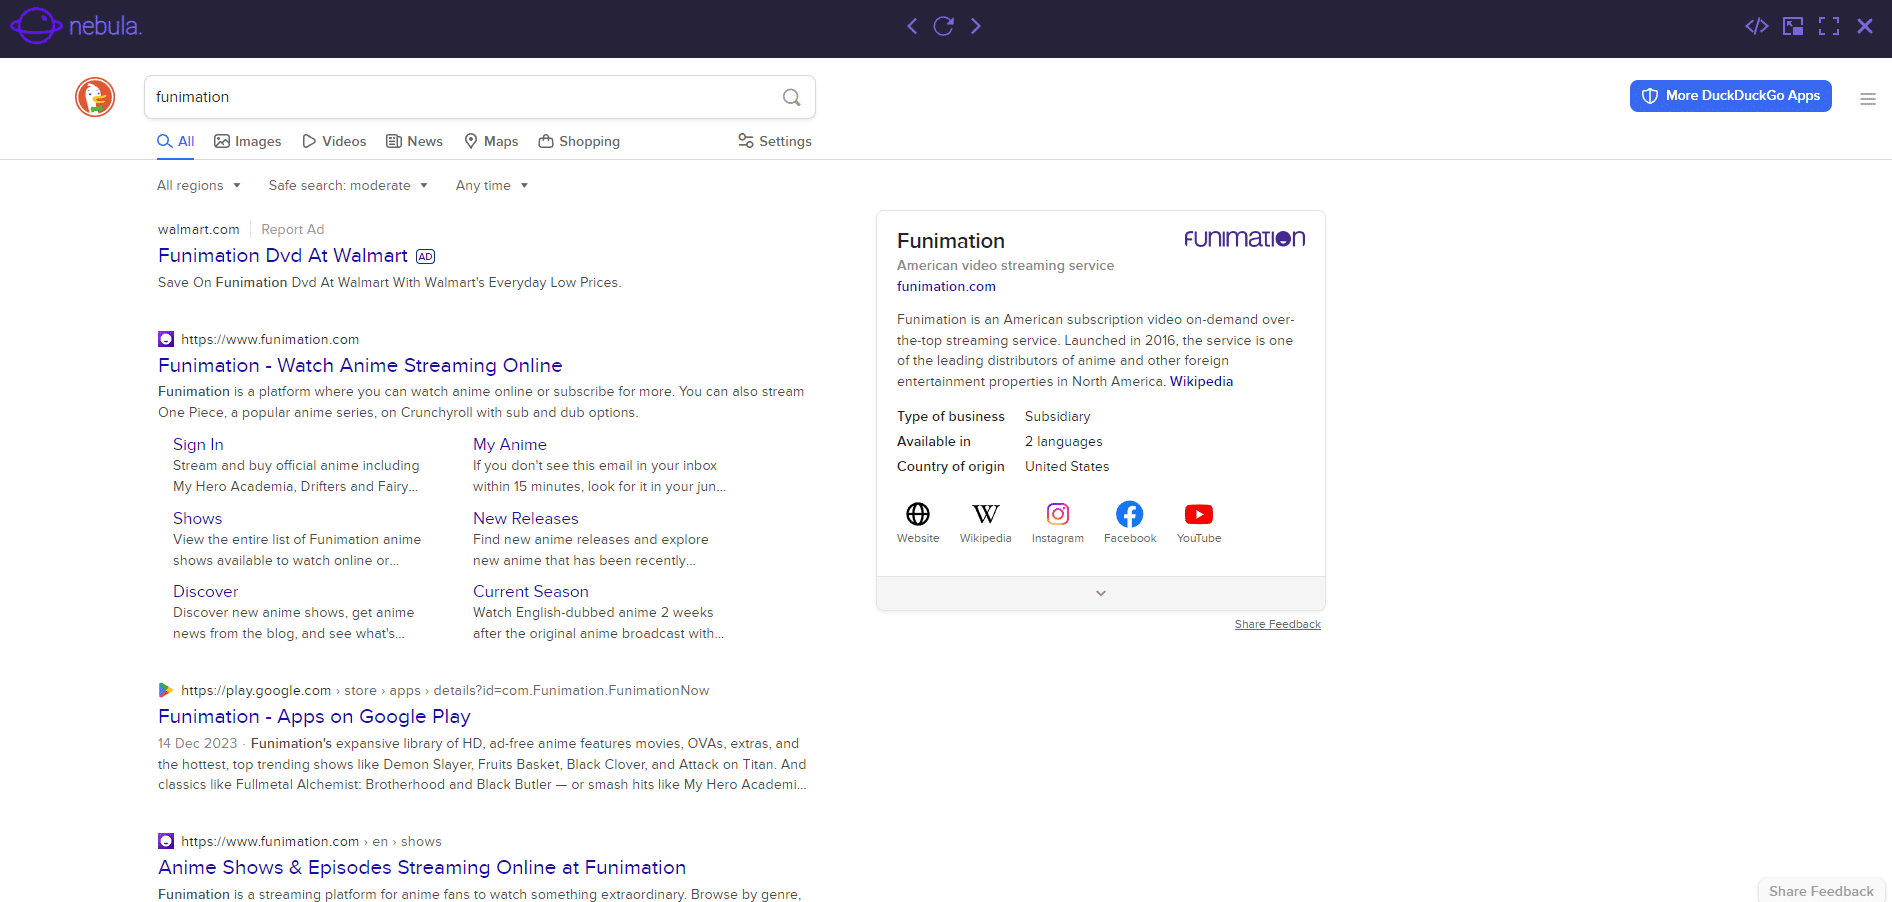Viewport: 1892px width, 902px height.
Task: Open Funimation - Apps on Google Play result
Action: [x=314, y=716]
